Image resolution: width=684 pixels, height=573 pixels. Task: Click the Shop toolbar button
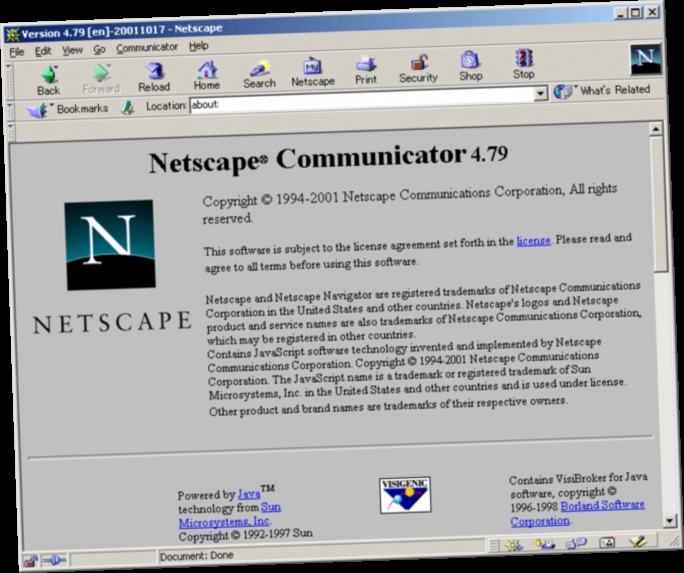tap(471, 67)
